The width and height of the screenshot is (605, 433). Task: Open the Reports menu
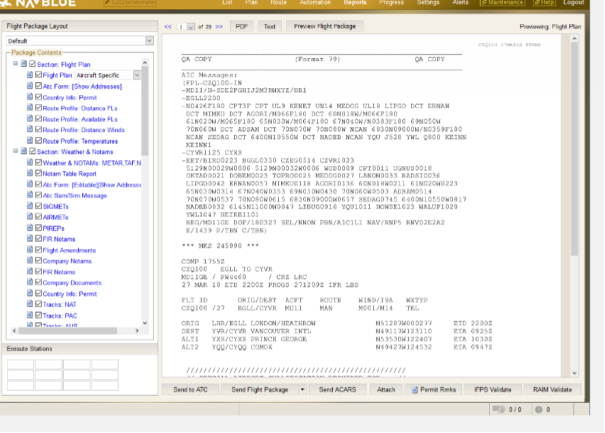click(x=355, y=3)
